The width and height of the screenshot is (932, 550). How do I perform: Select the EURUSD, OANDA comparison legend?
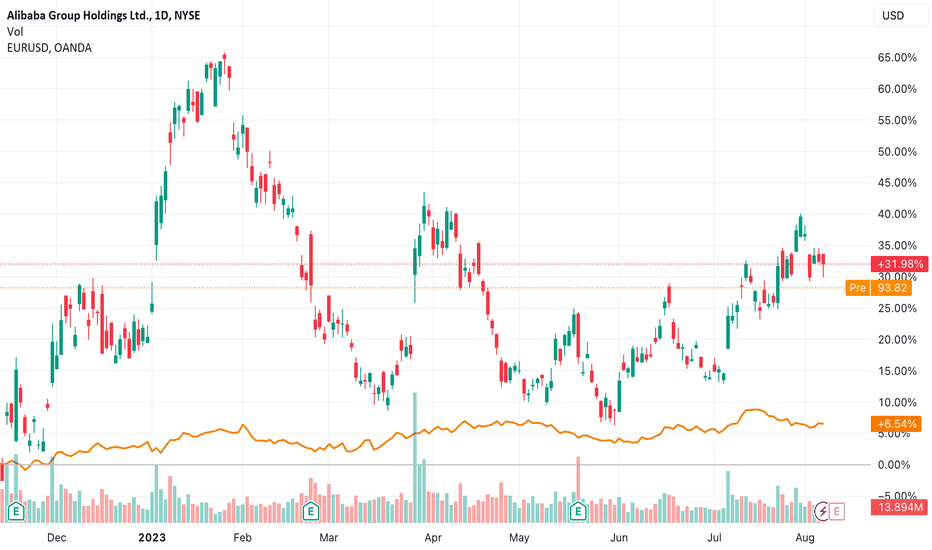click(49, 48)
